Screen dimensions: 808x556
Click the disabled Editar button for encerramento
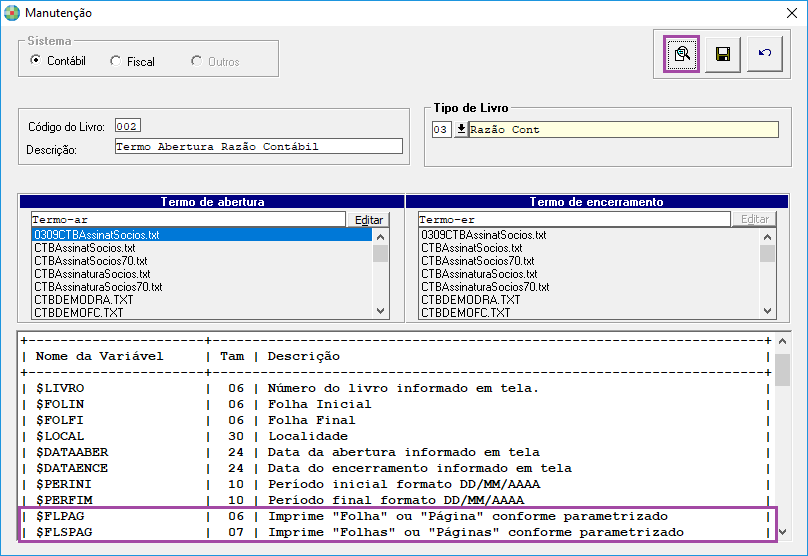(x=754, y=219)
